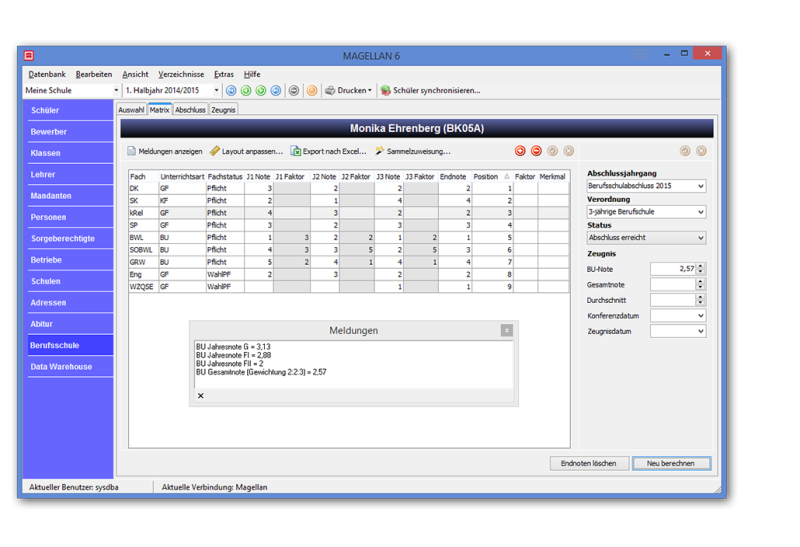Click grayed confirm check icon above table
Image resolution: width=800 pixels, height=547 pixels.
553,151
